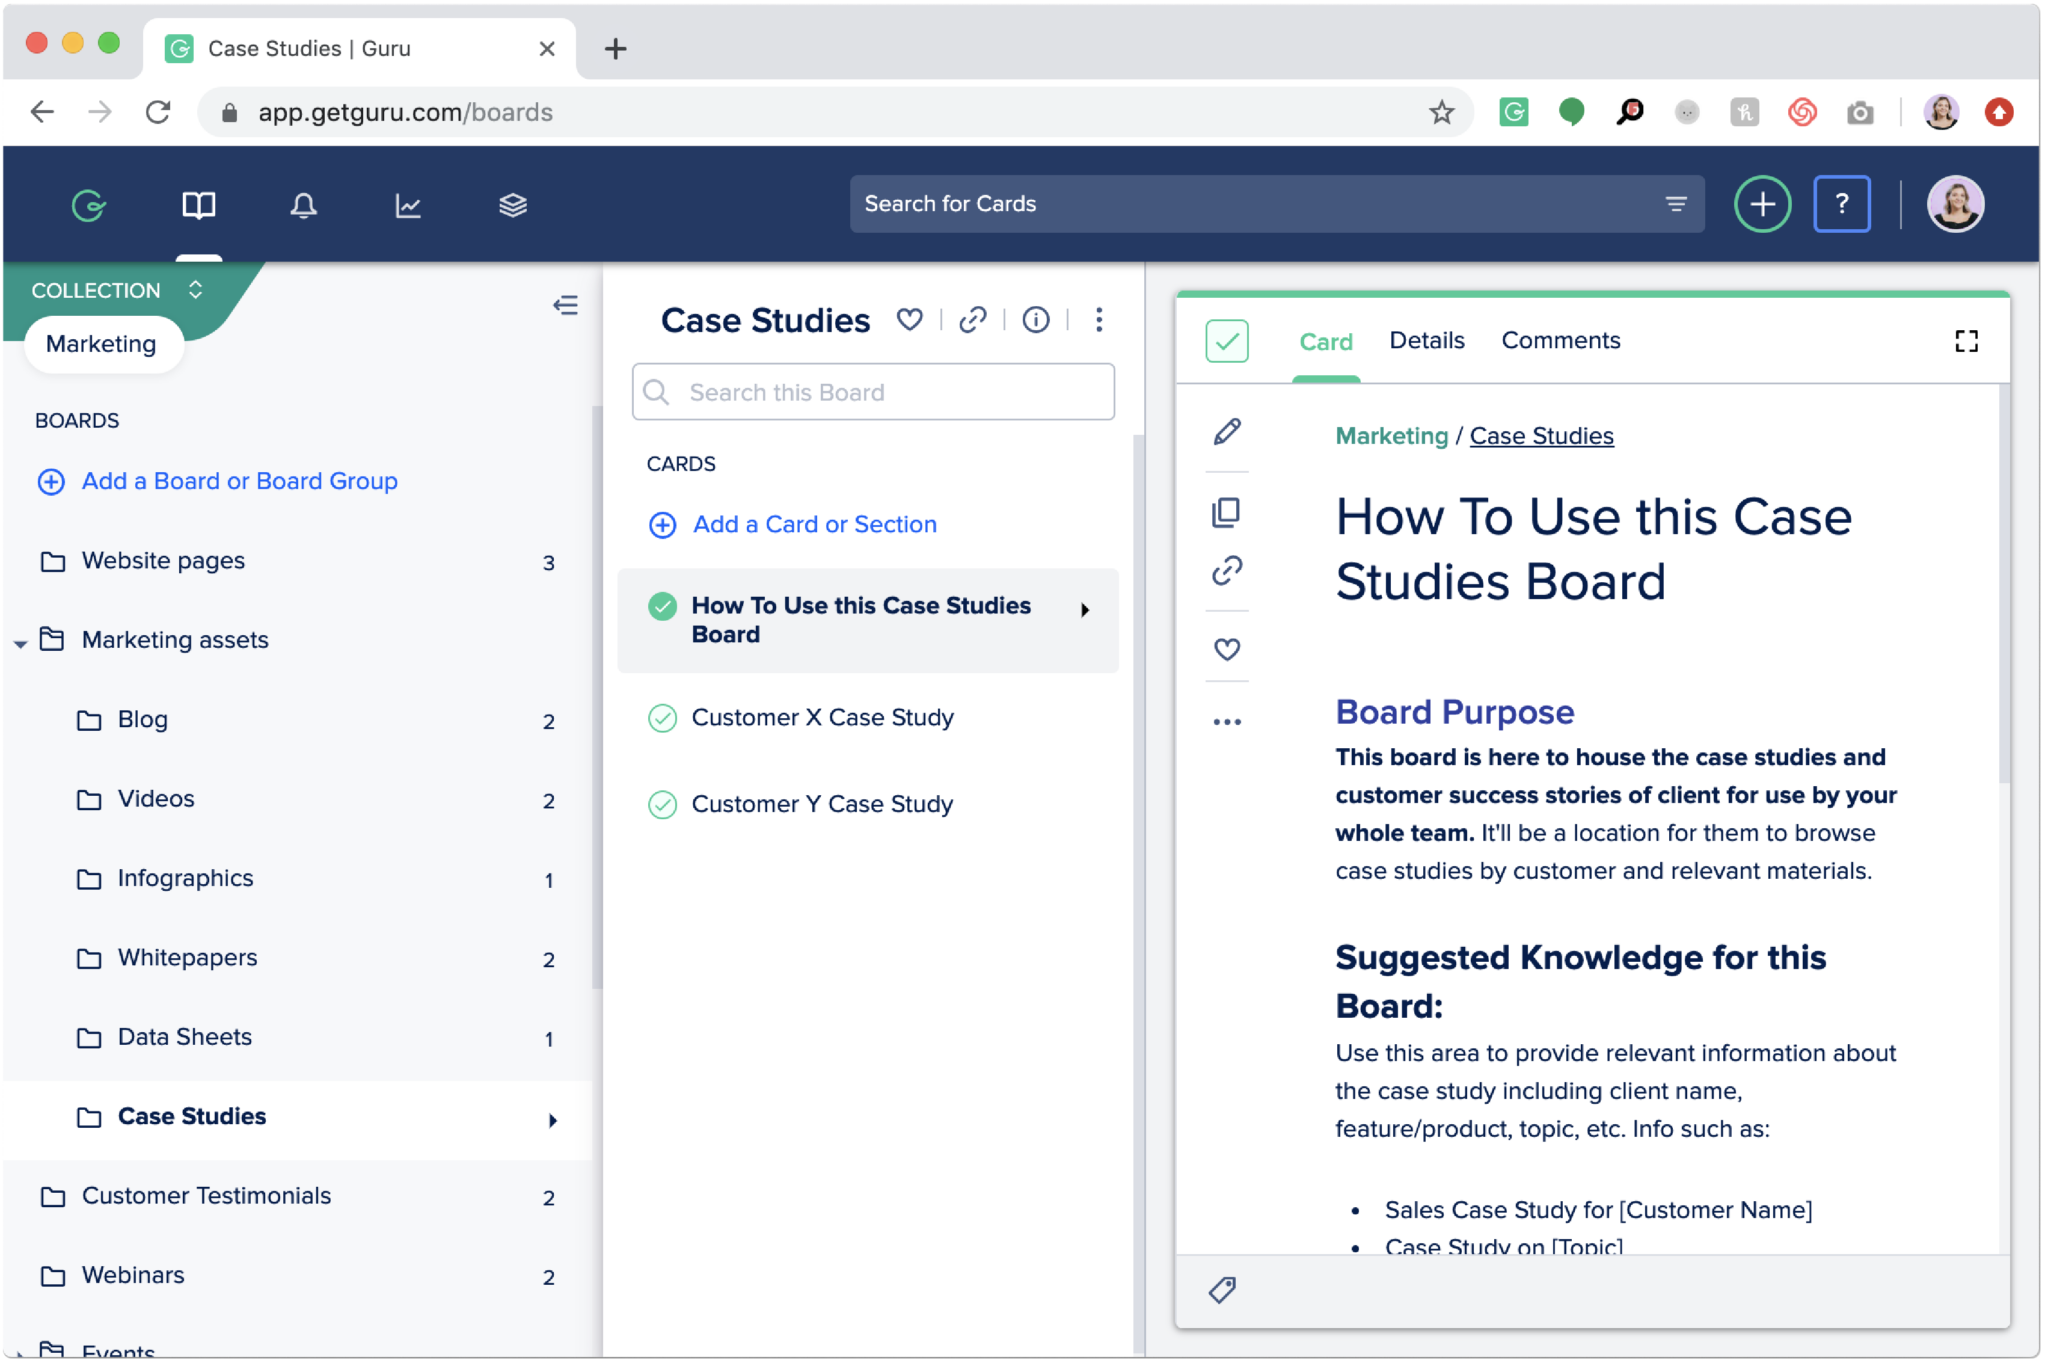Favorite the Case Studies board heart
This screenshot has height=1363, width=2048.
click(x=909, y=320)
